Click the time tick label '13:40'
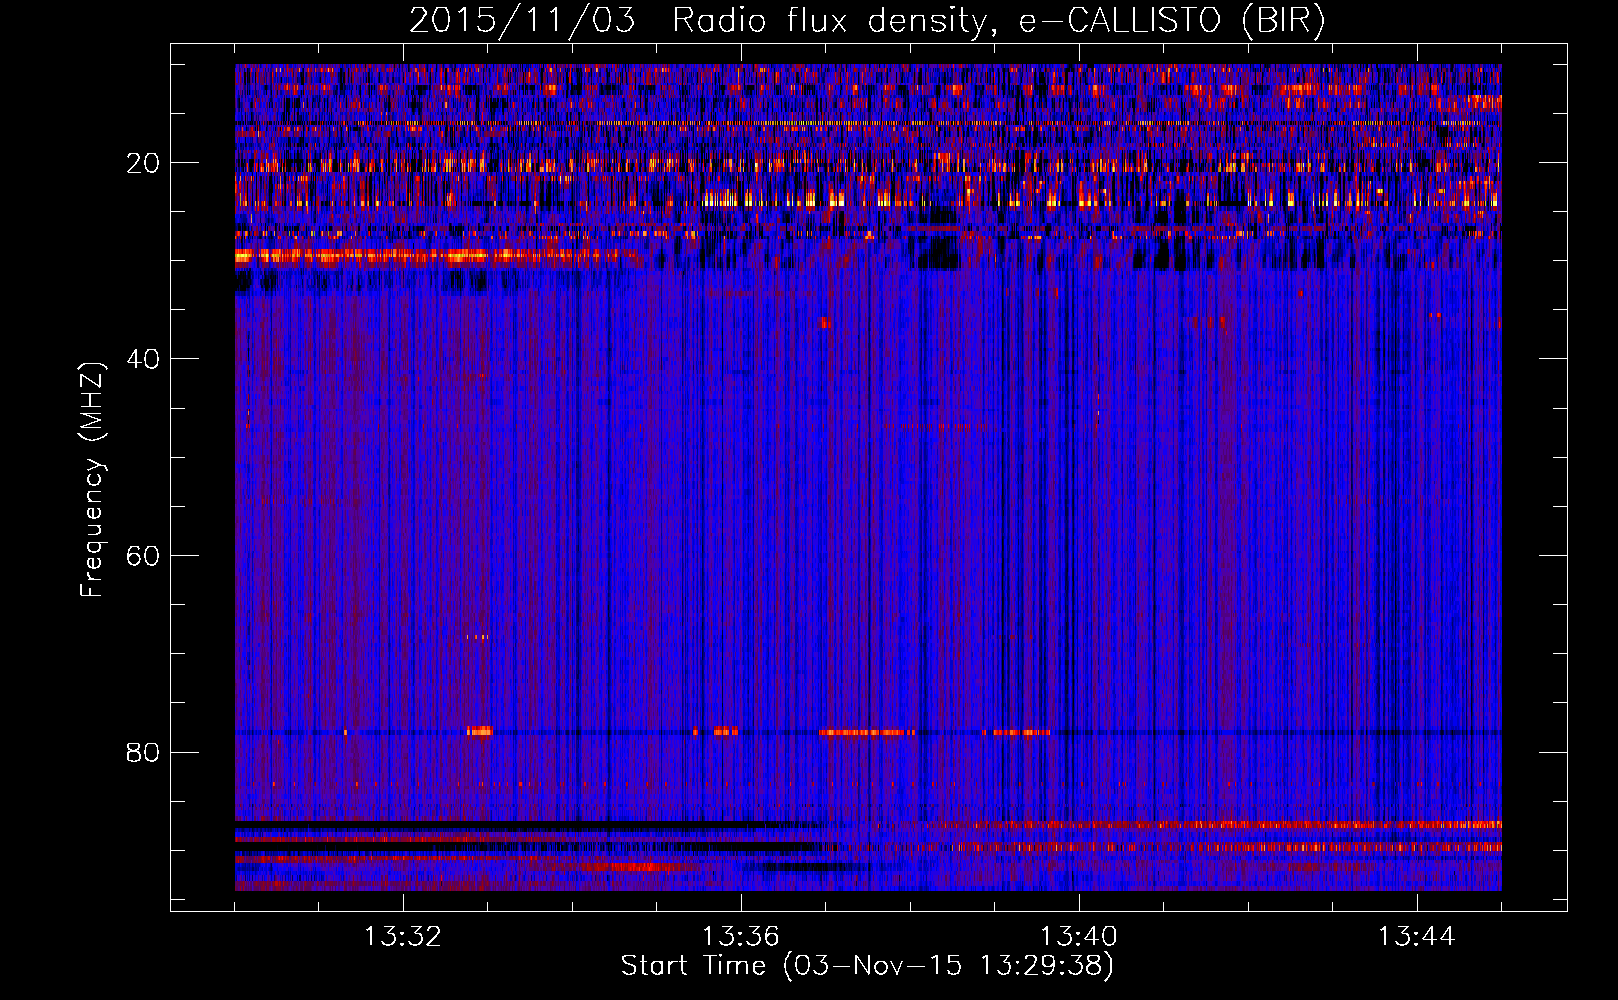1618x1000 pixels. coord(1079,937)
